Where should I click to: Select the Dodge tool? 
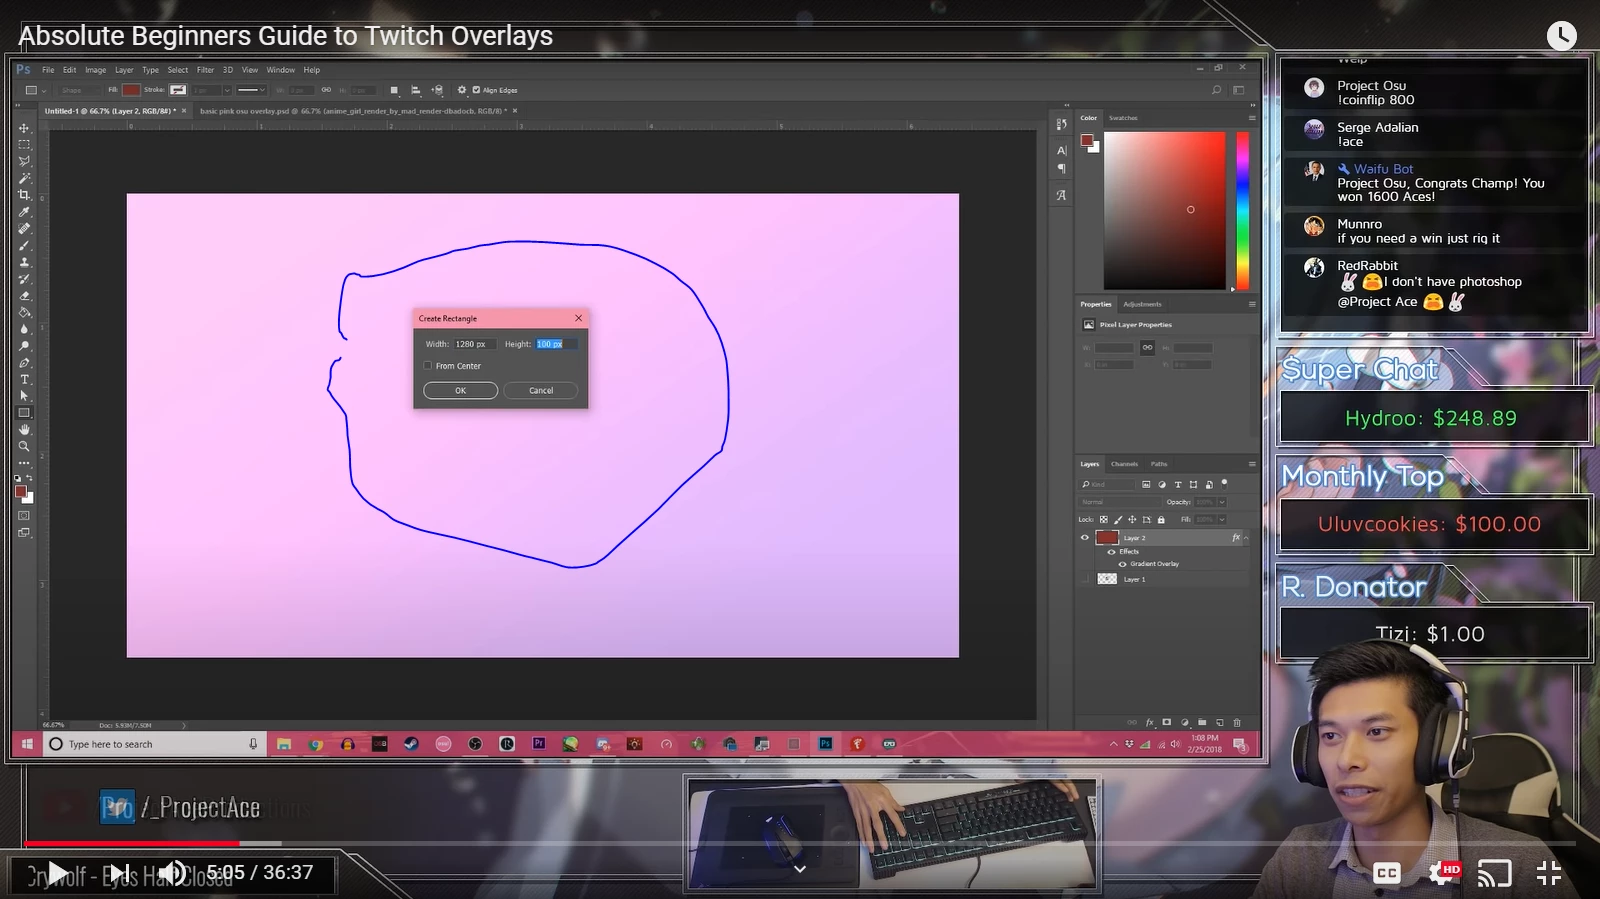pos(24,346)
